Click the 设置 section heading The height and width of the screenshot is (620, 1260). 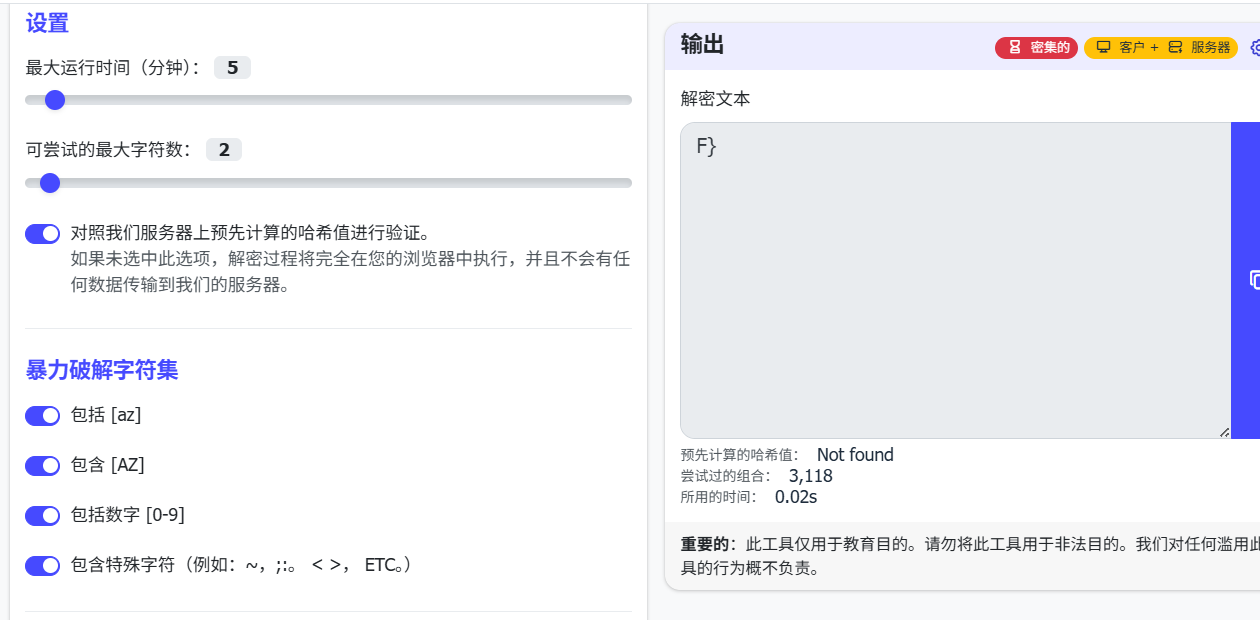47,23
